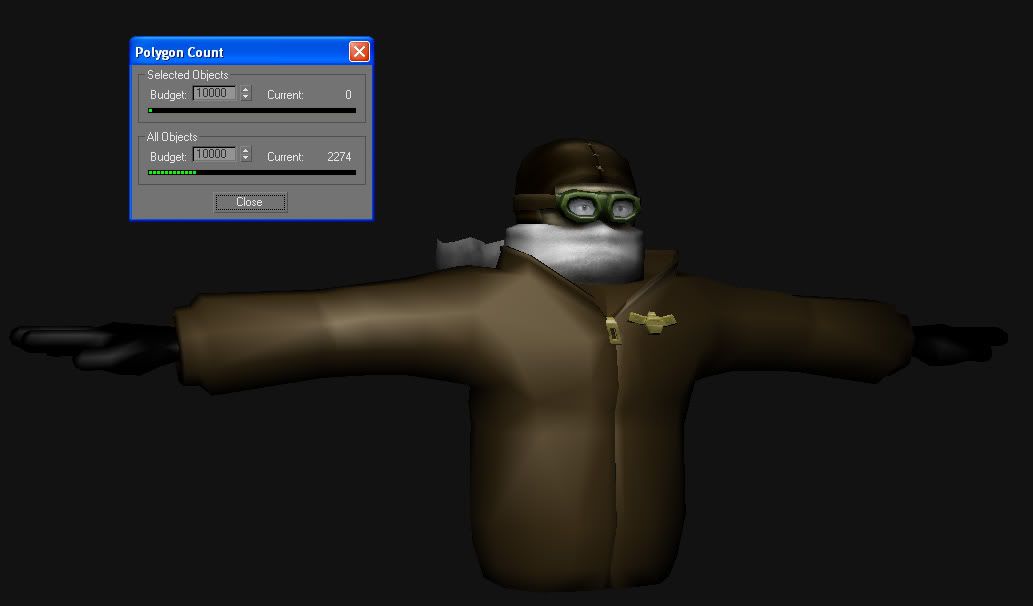Increase the All Objects budget spinner
This screenshot has width=1033, height=606.
(x=246, y=152)
